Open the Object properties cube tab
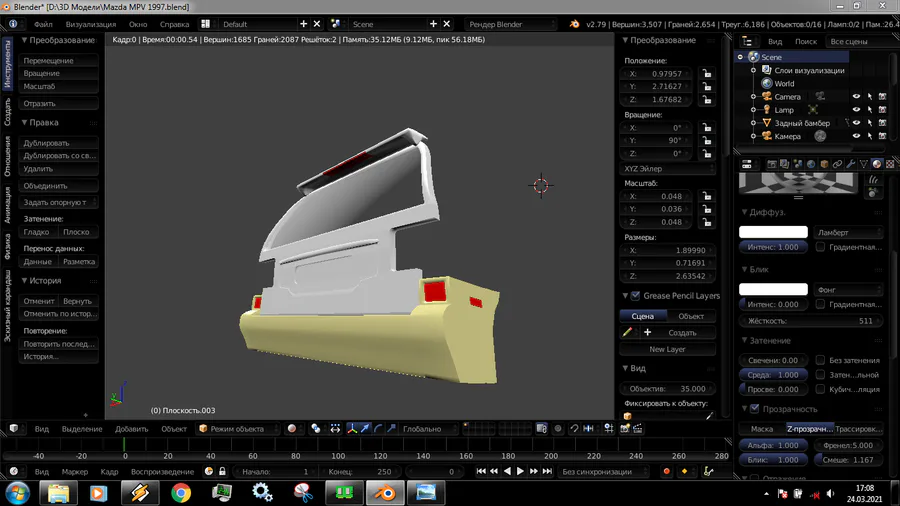Image resolution: width=900 pixels, height=506 pixels. click(824, 164)
